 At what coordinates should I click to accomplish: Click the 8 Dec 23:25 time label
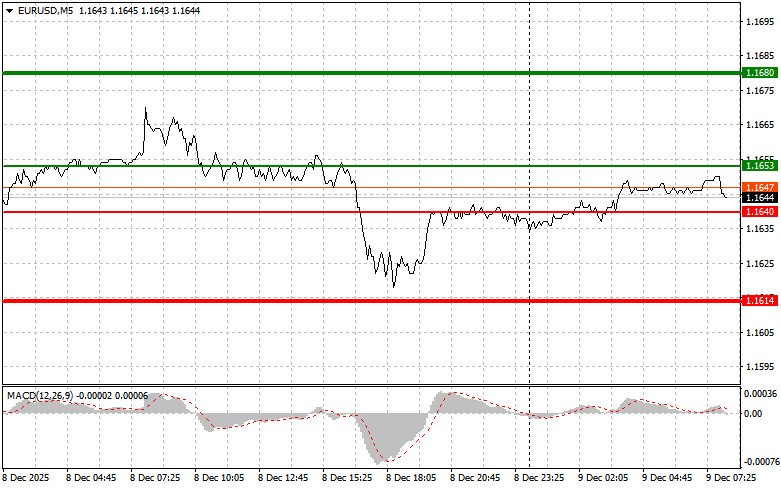click(539, 478)
